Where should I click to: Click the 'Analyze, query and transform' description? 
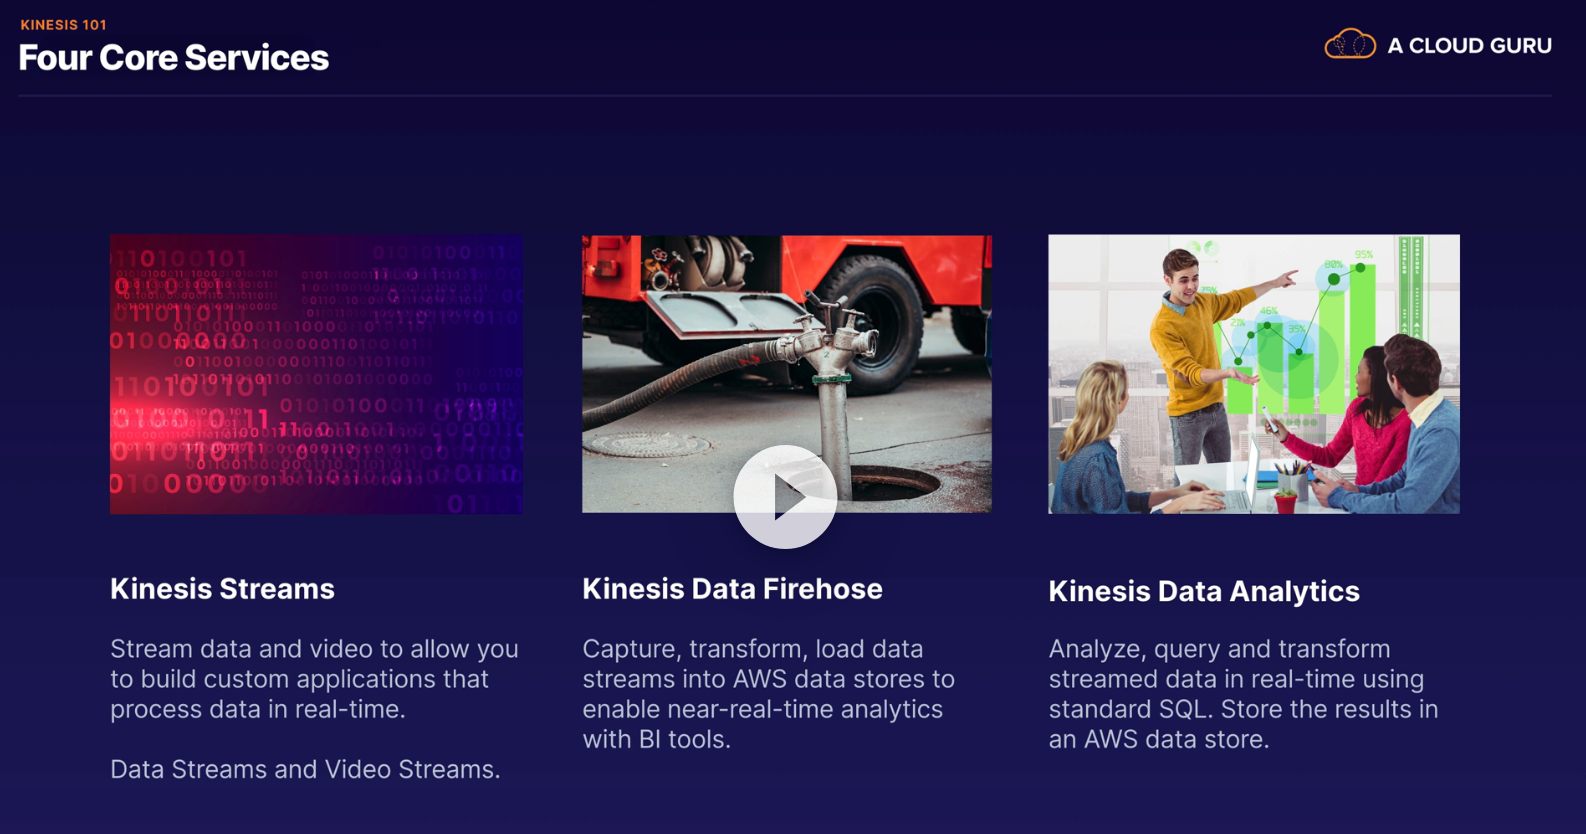pos(1243,694)
